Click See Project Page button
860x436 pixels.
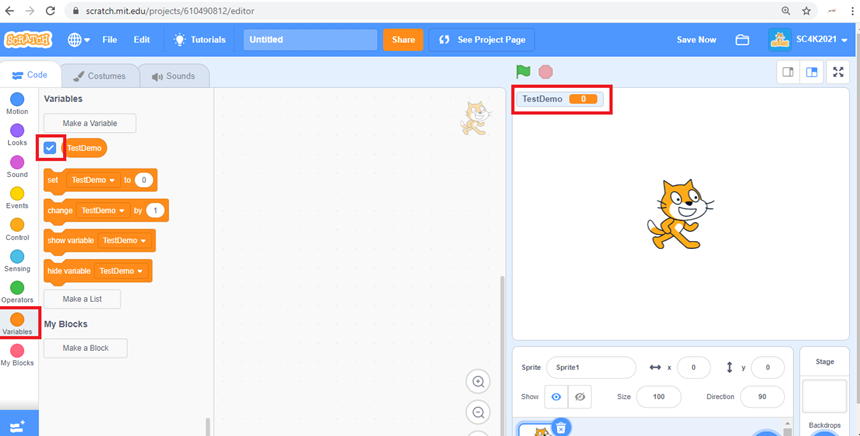click(x=482, y=39)
